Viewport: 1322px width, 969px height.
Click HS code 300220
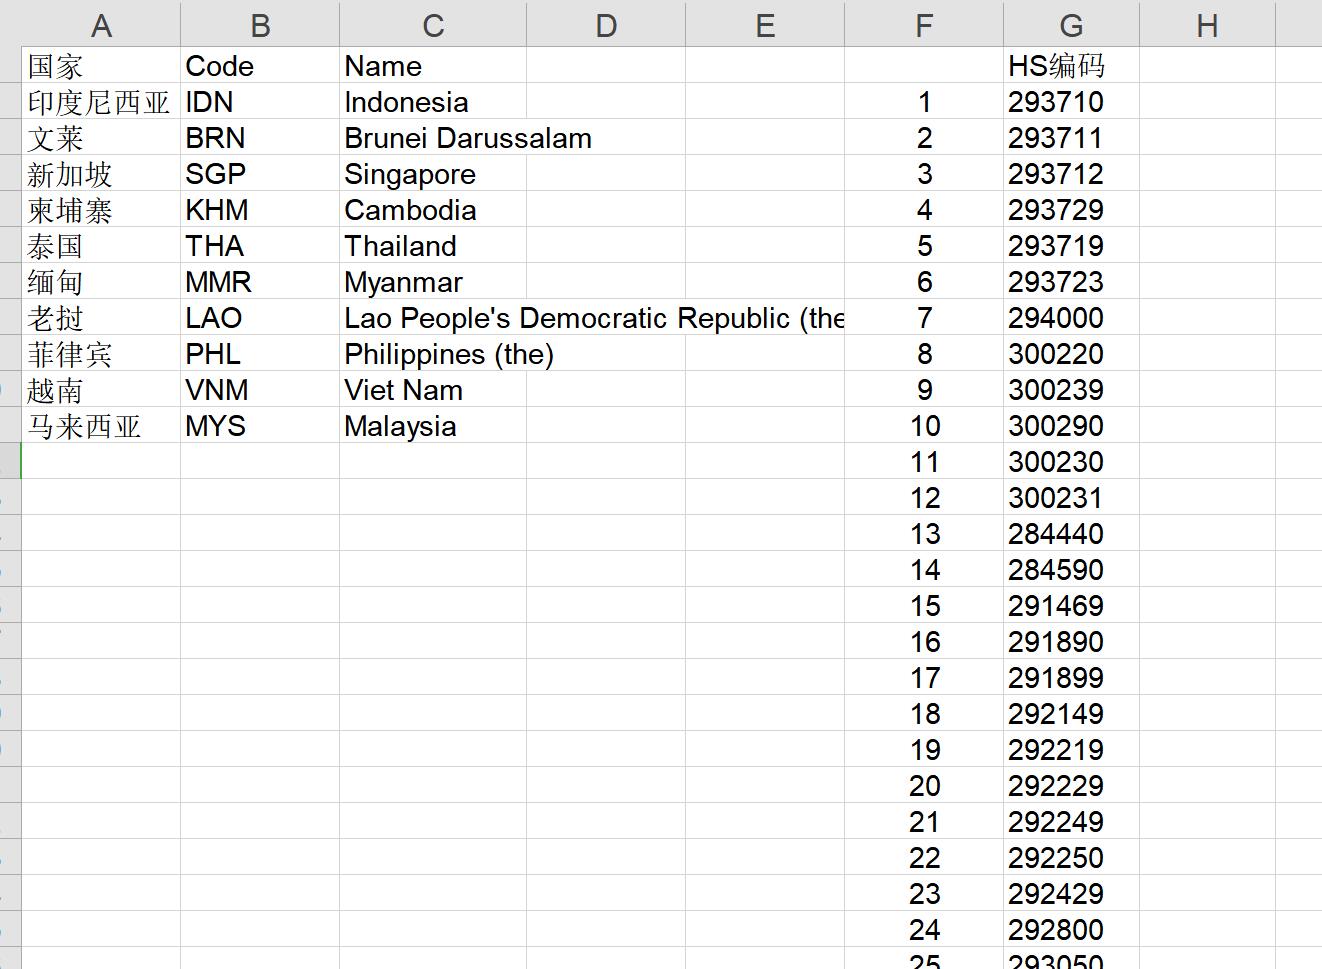[x=1071, y=353]
